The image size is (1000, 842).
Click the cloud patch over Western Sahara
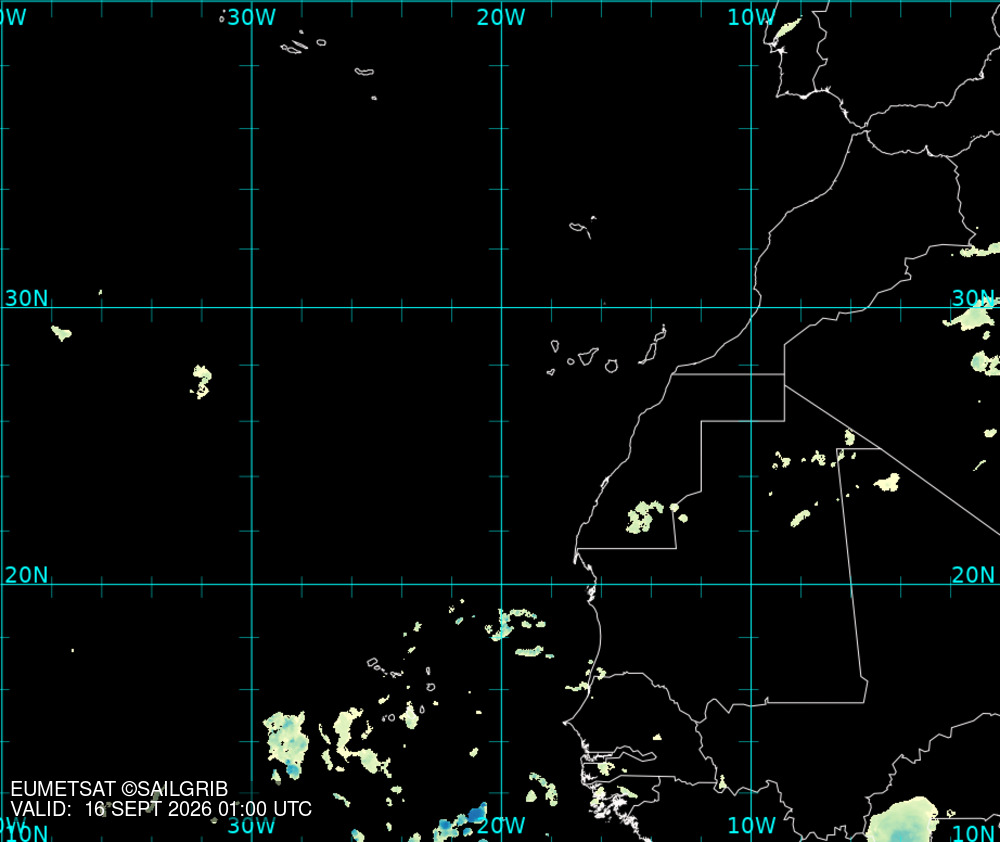(645, 517)
